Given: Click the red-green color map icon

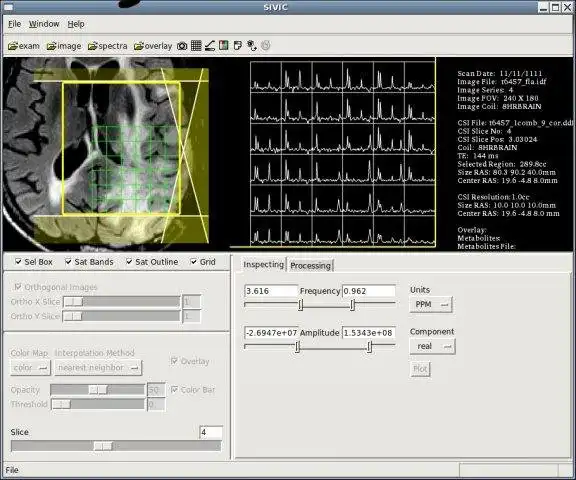Looking at the screenshot, I should pos(223,46).
